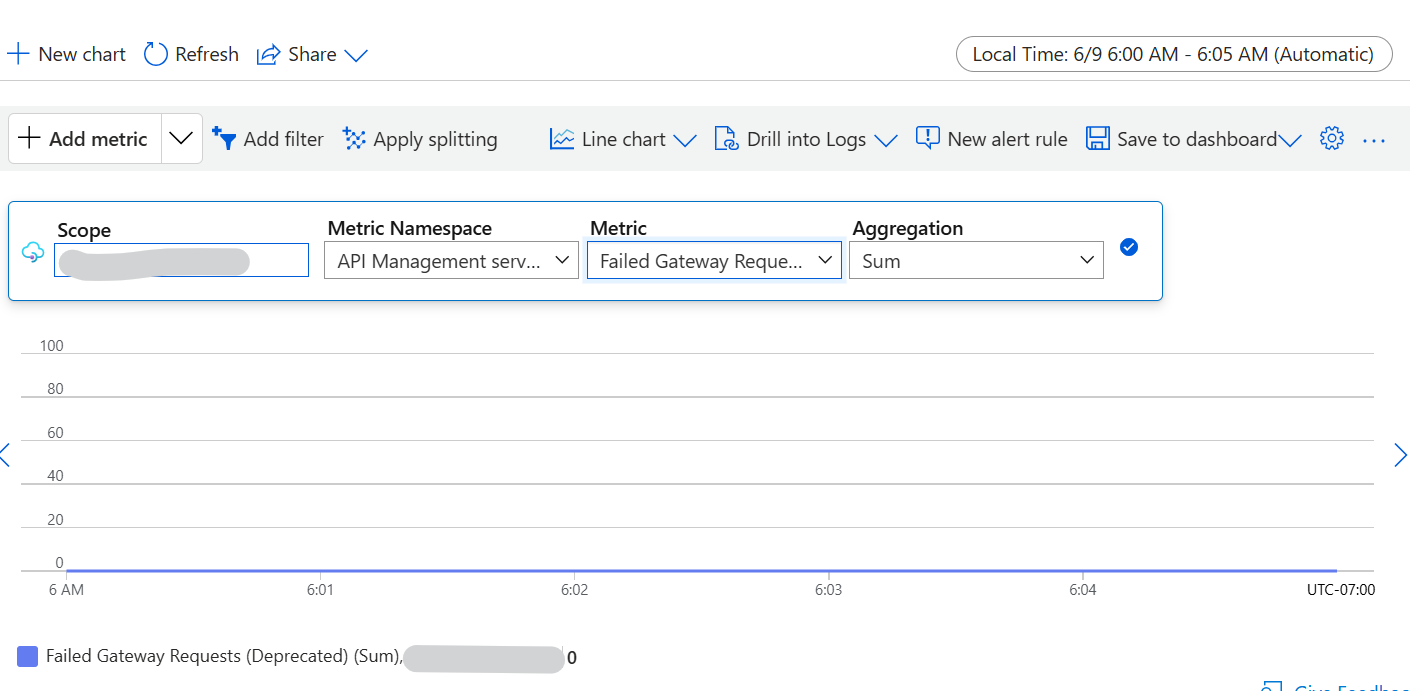The height and width of the screenshot is (691, 1410).
Task: Click the Failed Gateway Requests legend color swatch
Action: click(x=27, y=655)
